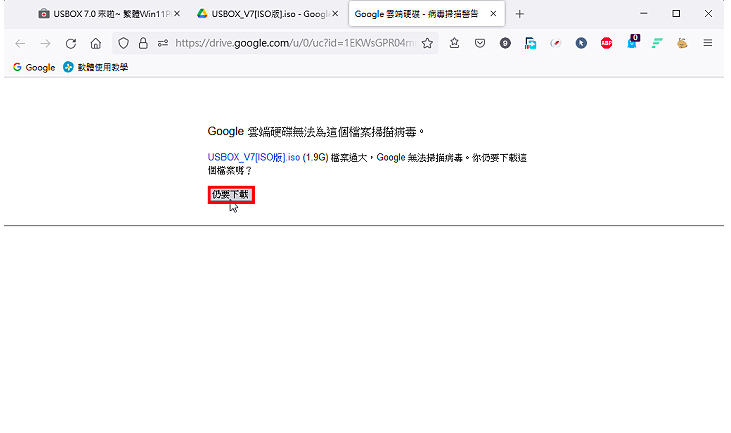The image size is (731, 433).
Task: Open the Adblock Plus extension
Action: pos(606,43)
